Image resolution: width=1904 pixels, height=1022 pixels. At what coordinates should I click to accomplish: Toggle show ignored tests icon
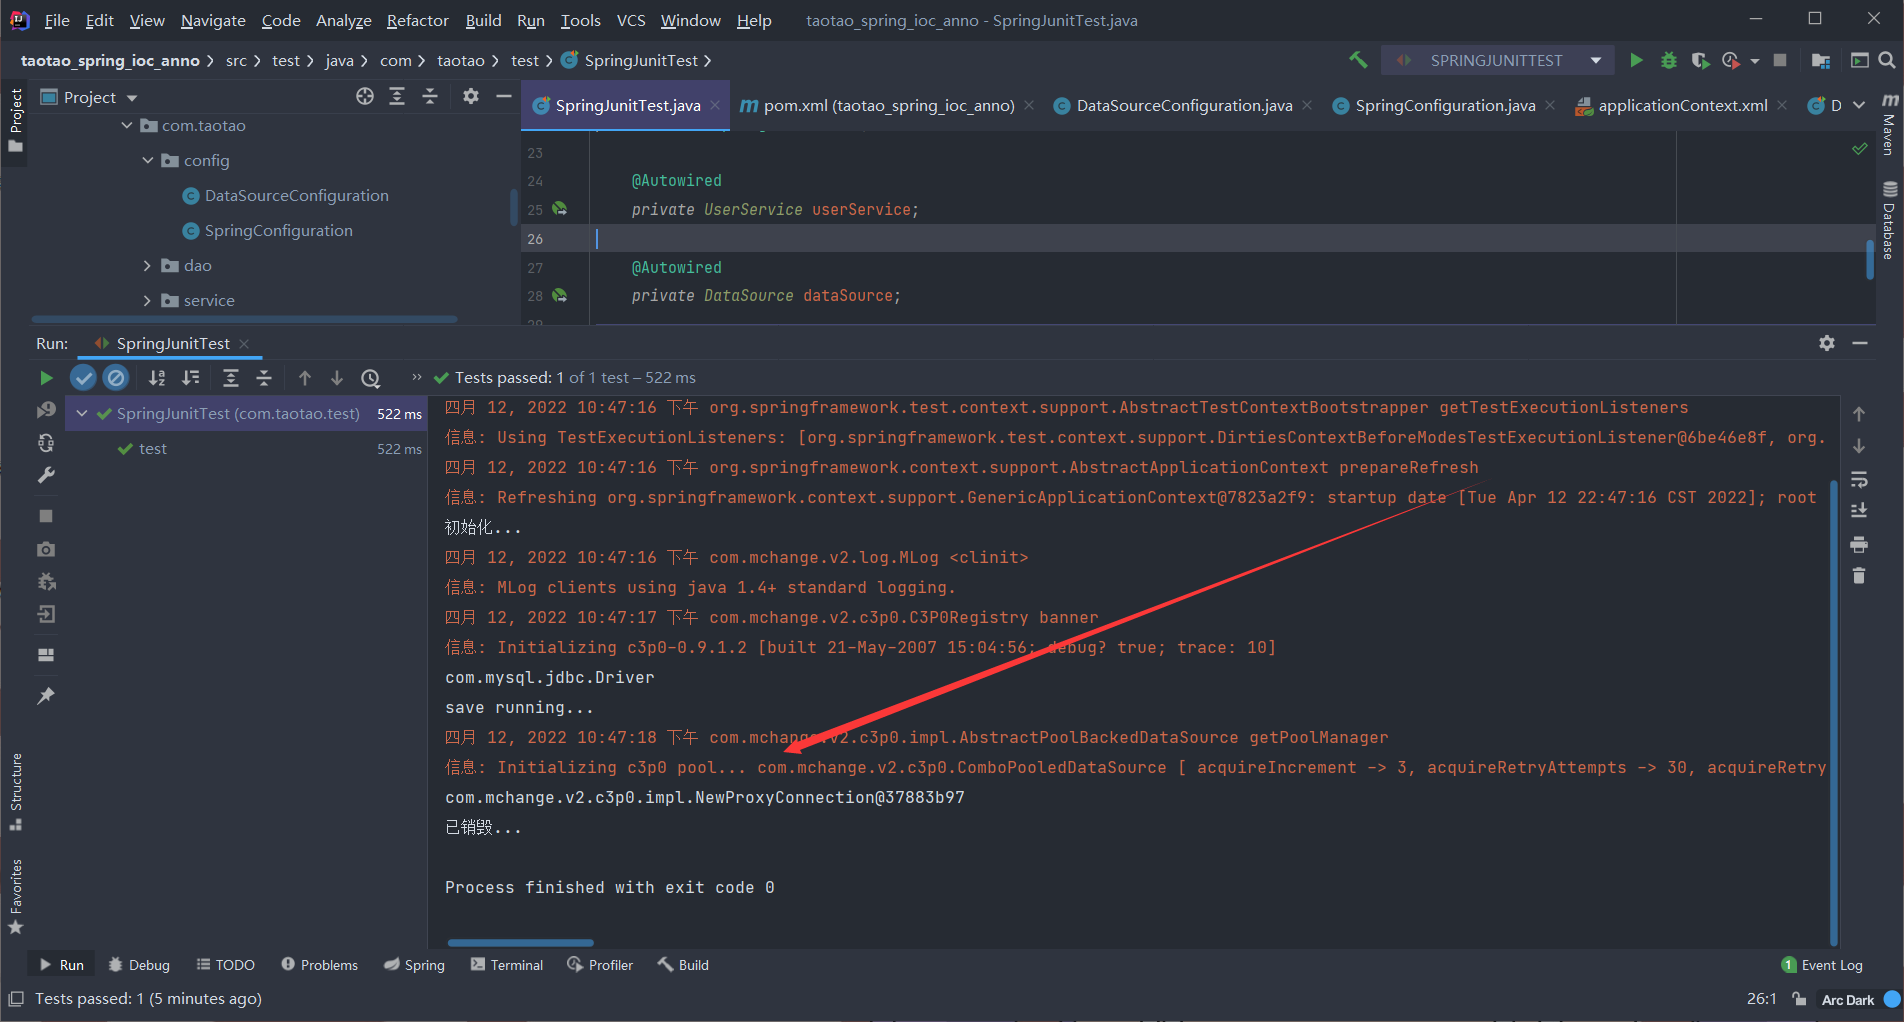coord(116,378)
